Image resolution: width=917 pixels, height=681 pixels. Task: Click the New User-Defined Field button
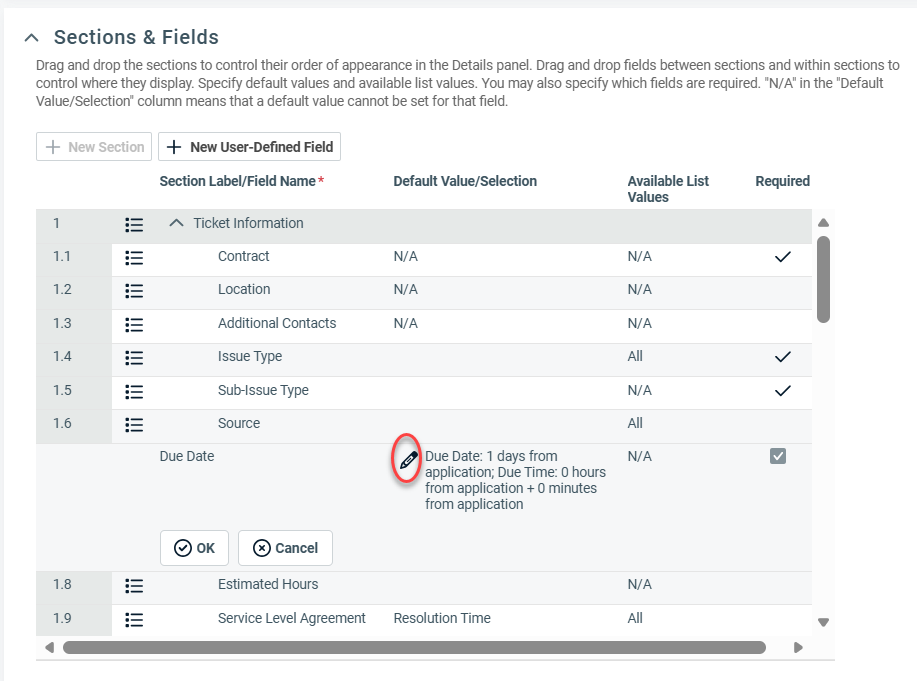[249, 146]
